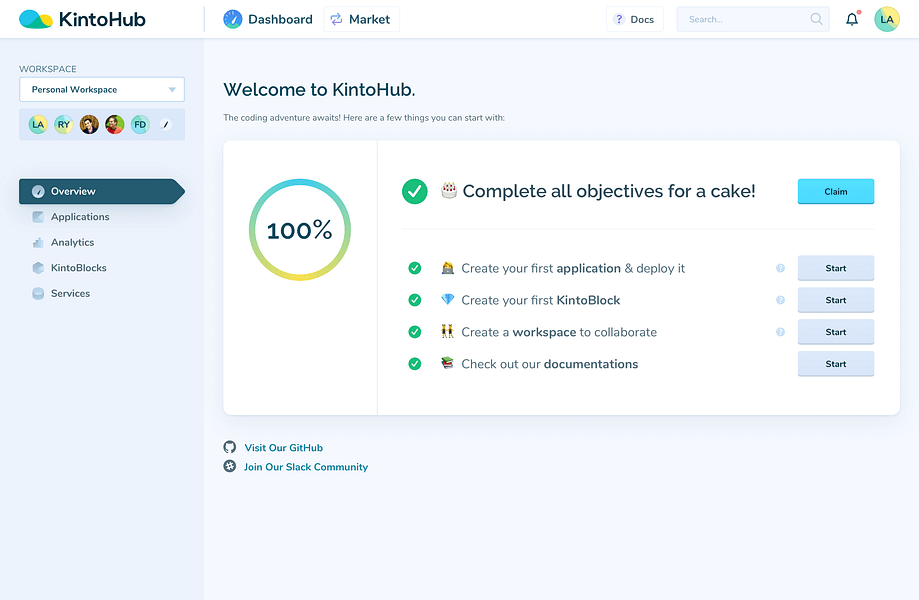Click the Welcome to KintoHub heading
The width and height of the screenshot is (919, 600).
click(x=319, y=90)
